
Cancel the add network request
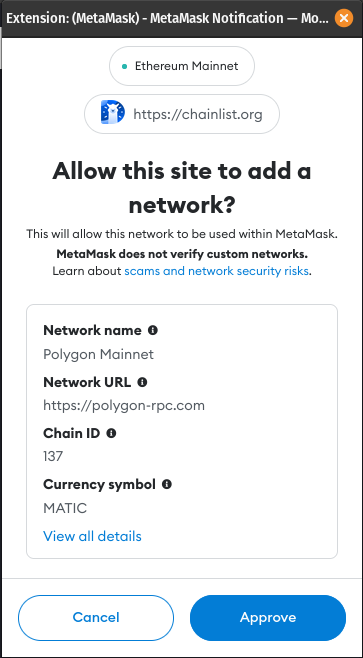click(x=96, y=617)
